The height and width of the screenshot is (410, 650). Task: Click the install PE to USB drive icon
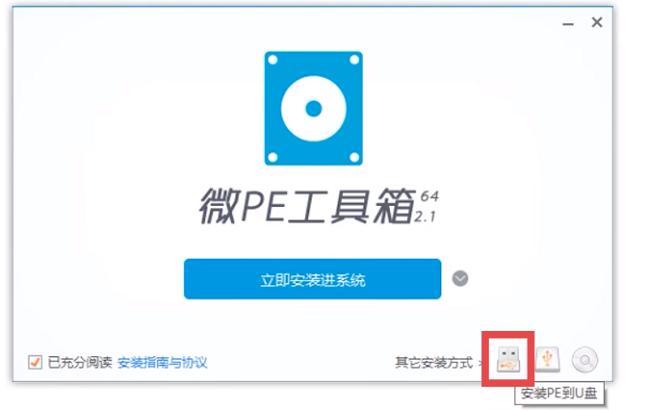pyautogui.click(x=508, y=359)
